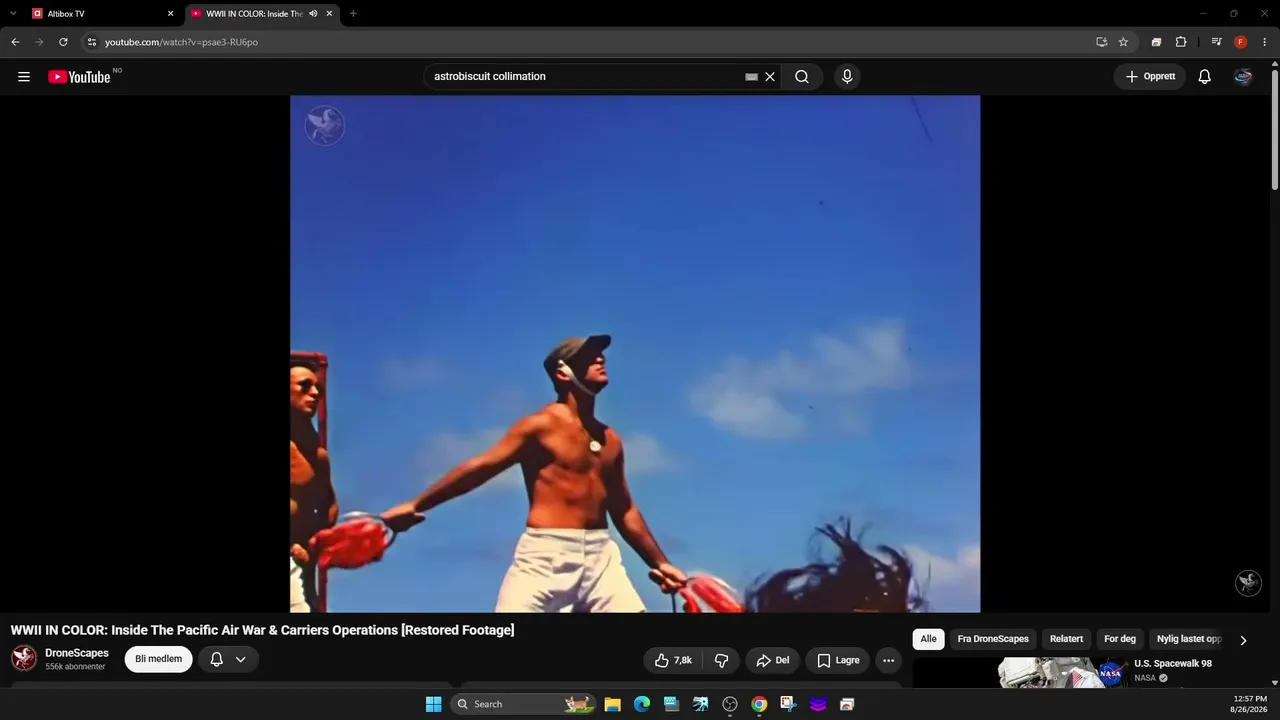Go to the YouTube home logo
1280x720 pixels.
tap(79, 77)
